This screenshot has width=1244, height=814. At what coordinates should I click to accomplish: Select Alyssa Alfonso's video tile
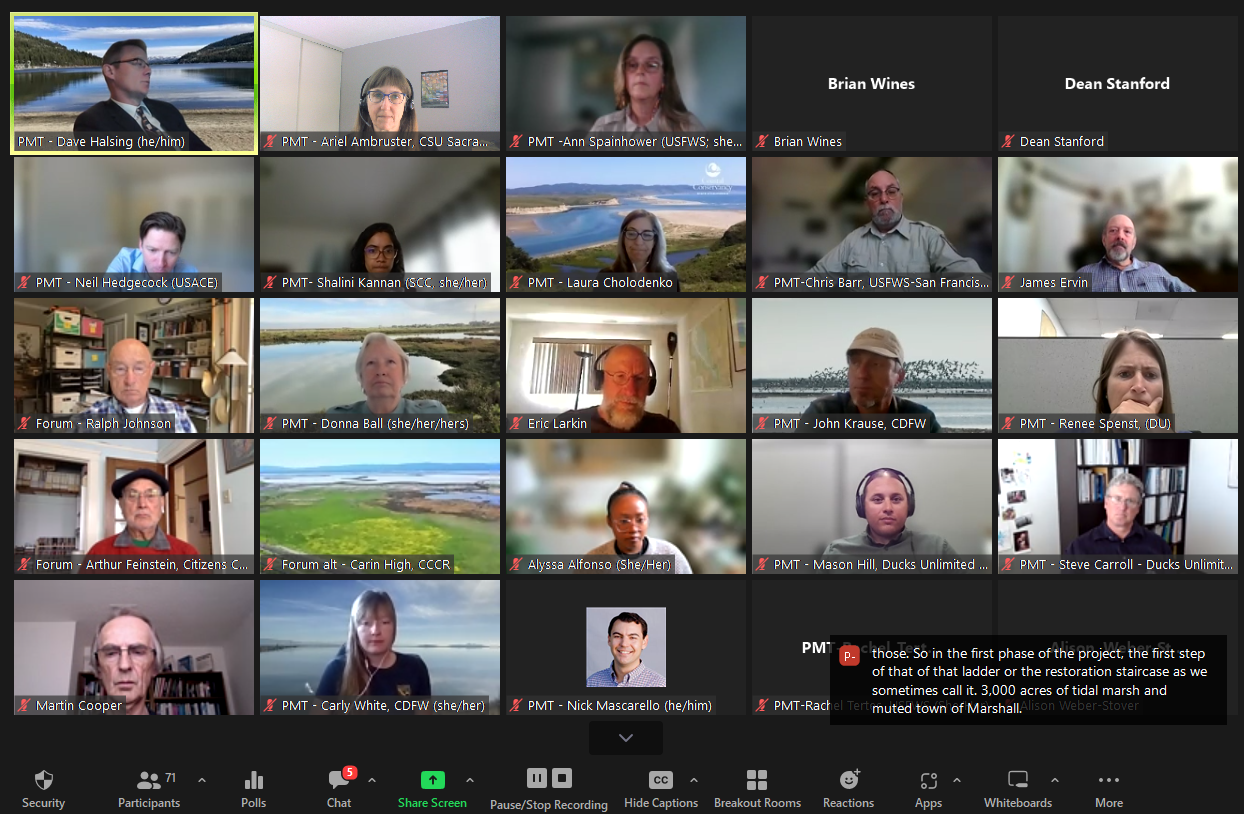pos(626,507)
